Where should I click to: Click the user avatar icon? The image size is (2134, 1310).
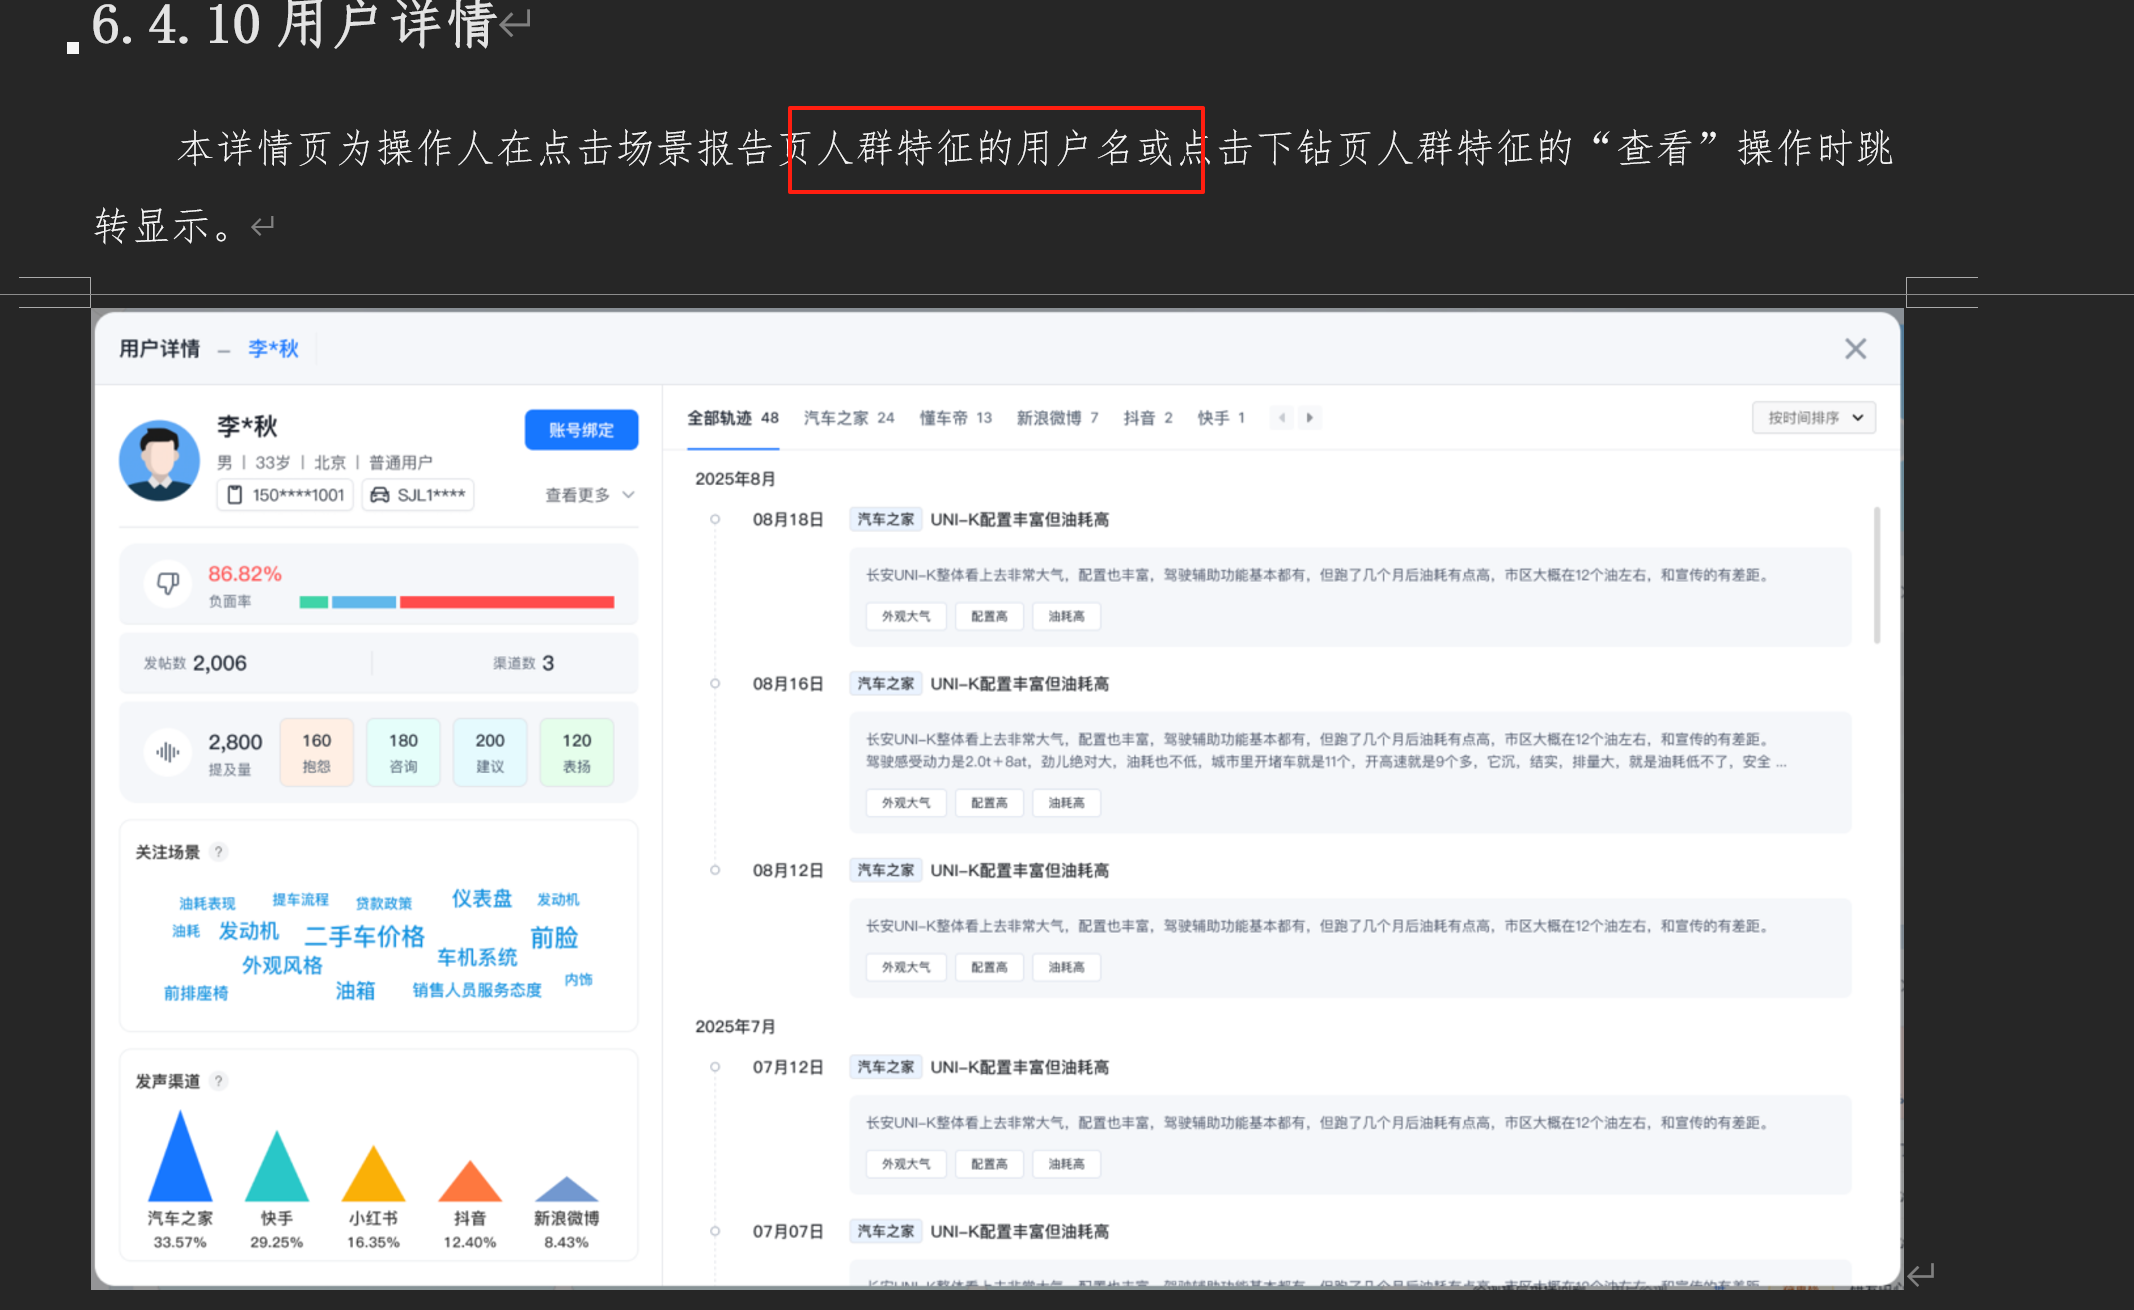pos(159,460)
